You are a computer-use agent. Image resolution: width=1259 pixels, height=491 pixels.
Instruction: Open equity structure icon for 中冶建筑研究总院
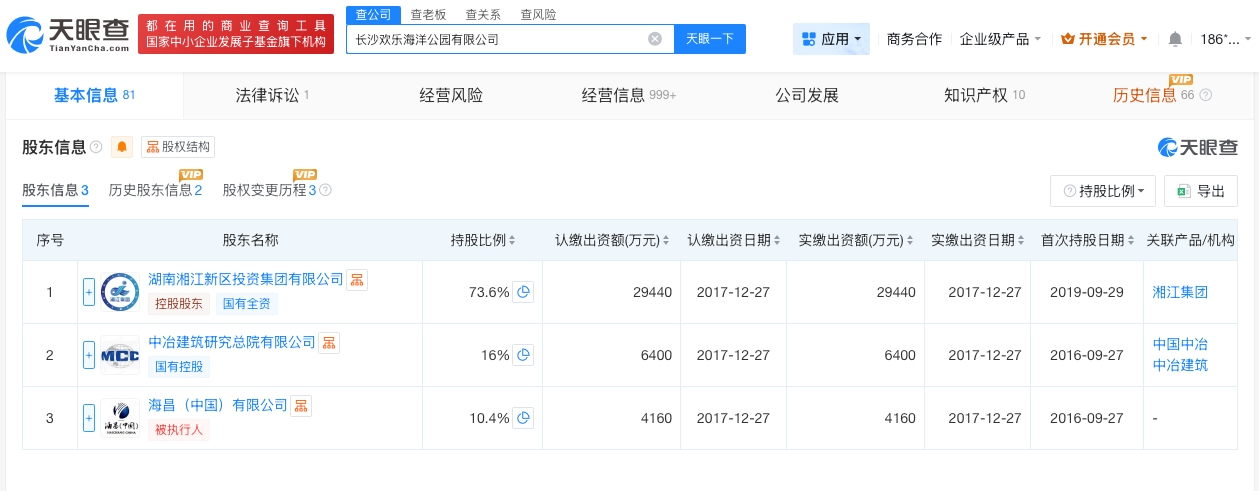329,342
